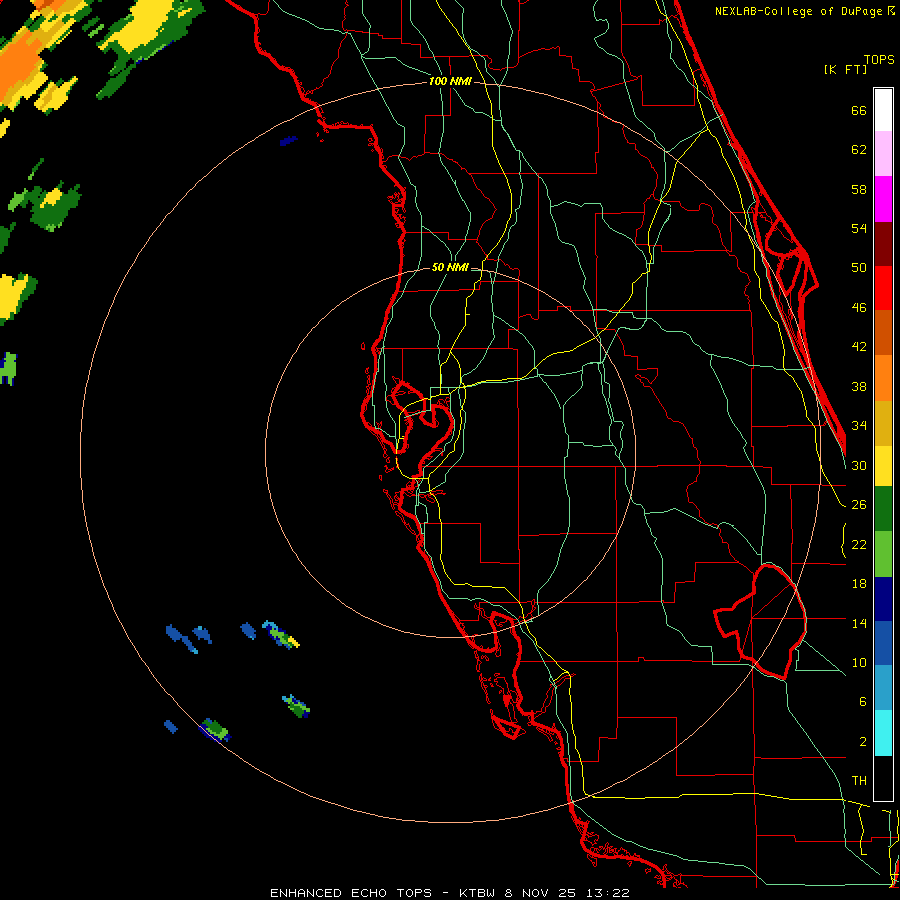Click the "8 NOV 25" date text
This screenshot has width=900, height=900.
(542, 893)
